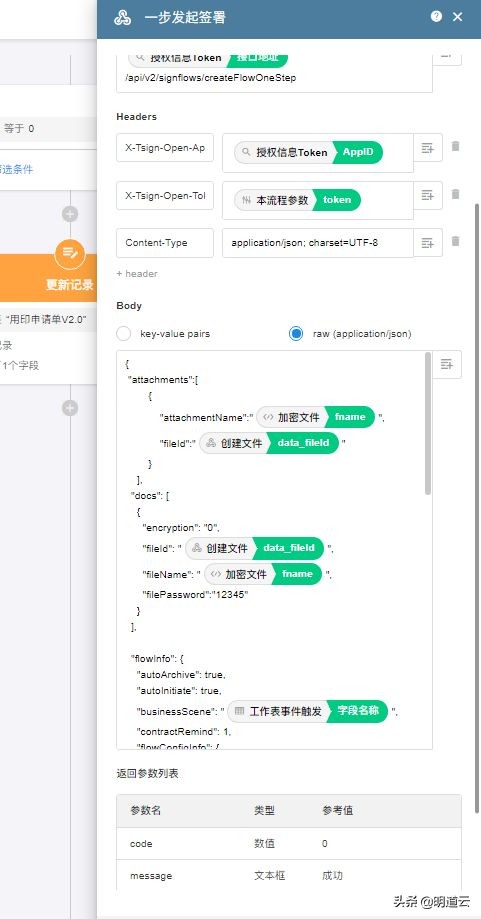481x919 pixels.
Task: Click the "contractRemind": 1 line
Action: pyautogui.click(x=184, y=731)
